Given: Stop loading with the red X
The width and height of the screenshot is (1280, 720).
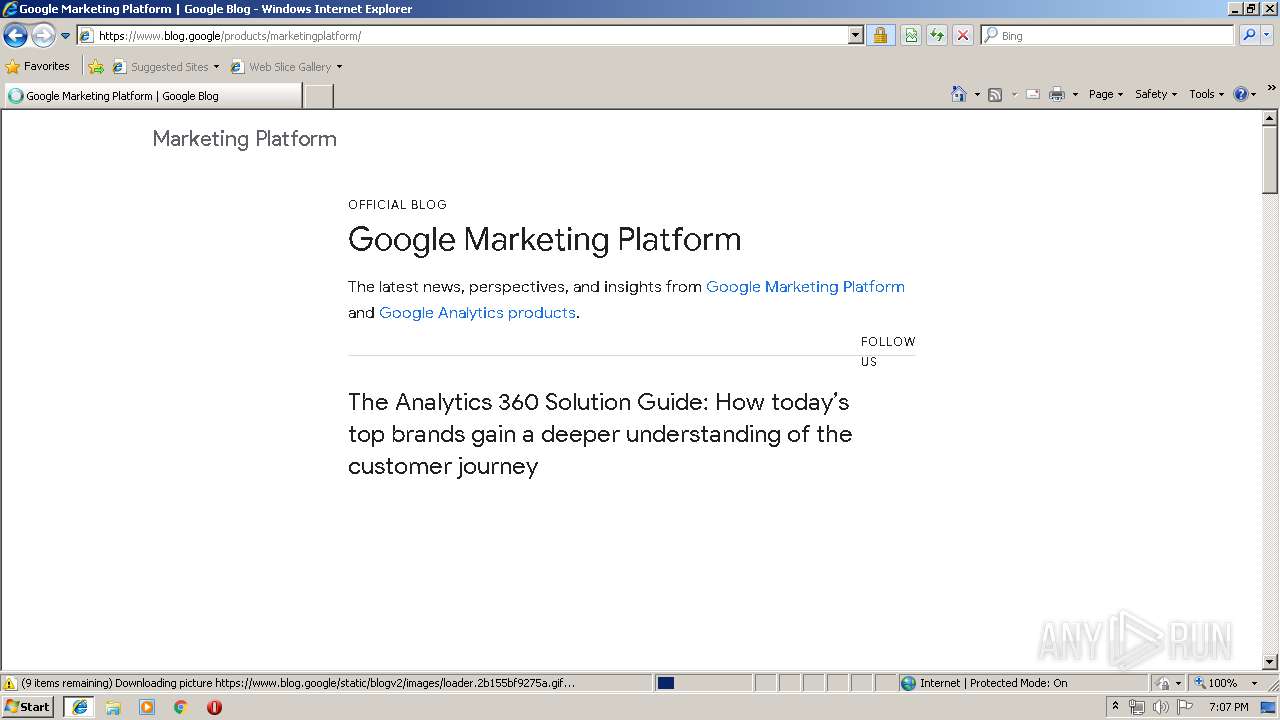Looking at the screenshot, I should coord(963,36).
